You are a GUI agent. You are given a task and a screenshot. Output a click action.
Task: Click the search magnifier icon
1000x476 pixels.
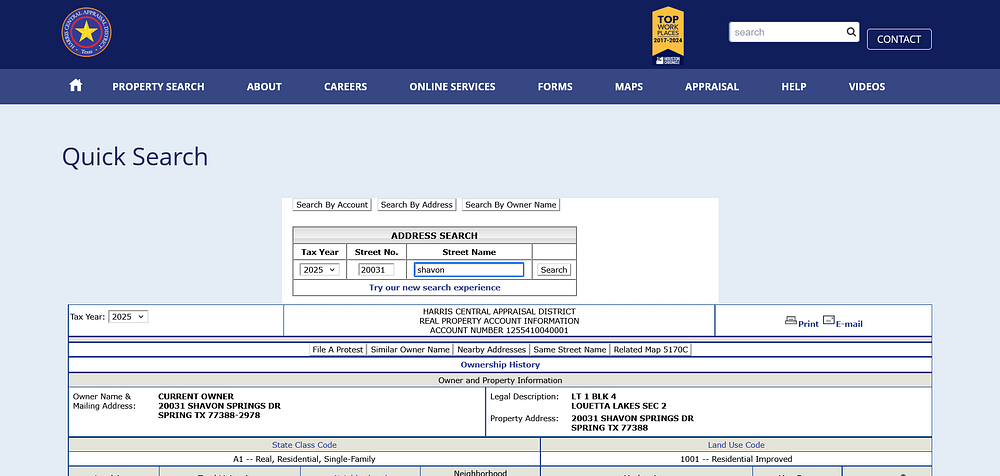click(x=851, y=32)
